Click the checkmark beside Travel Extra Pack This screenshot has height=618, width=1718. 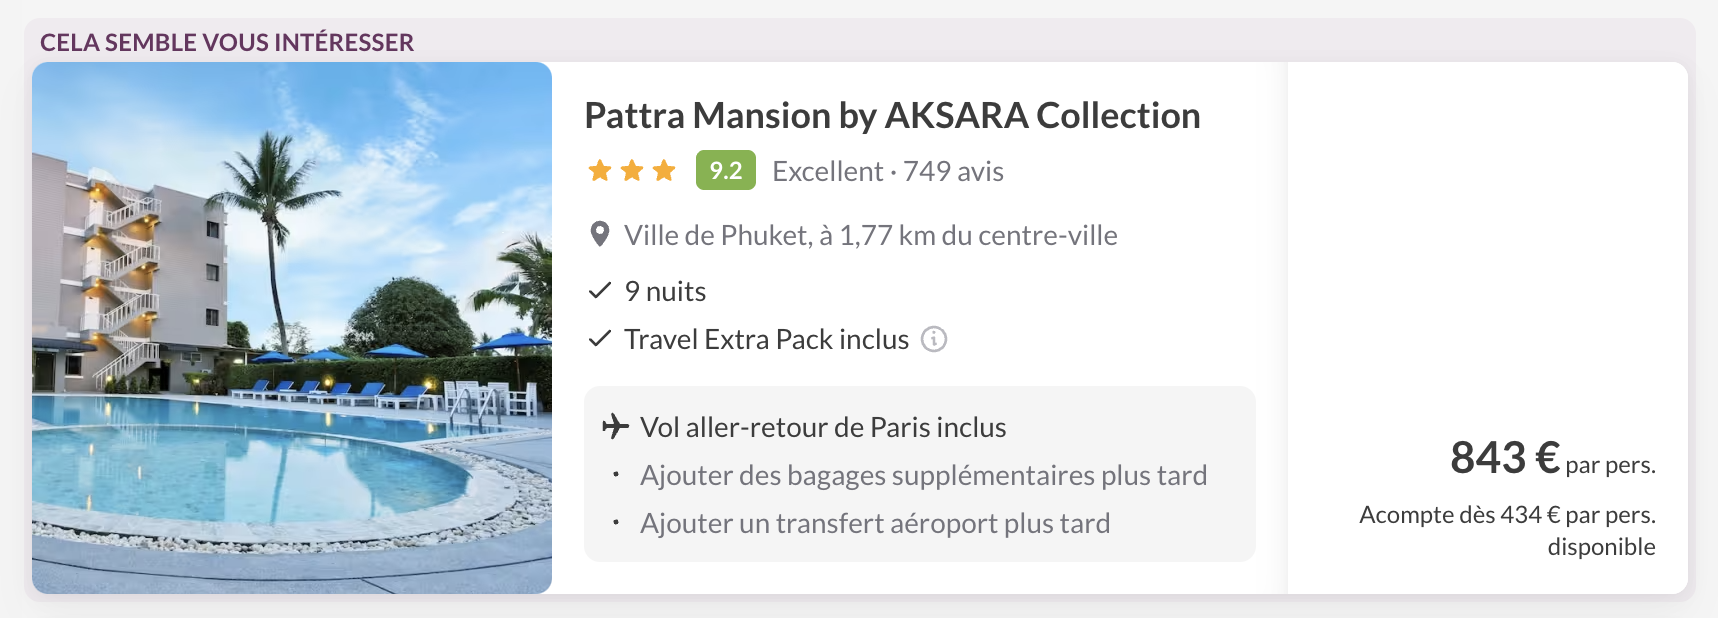tap(600, 340)
